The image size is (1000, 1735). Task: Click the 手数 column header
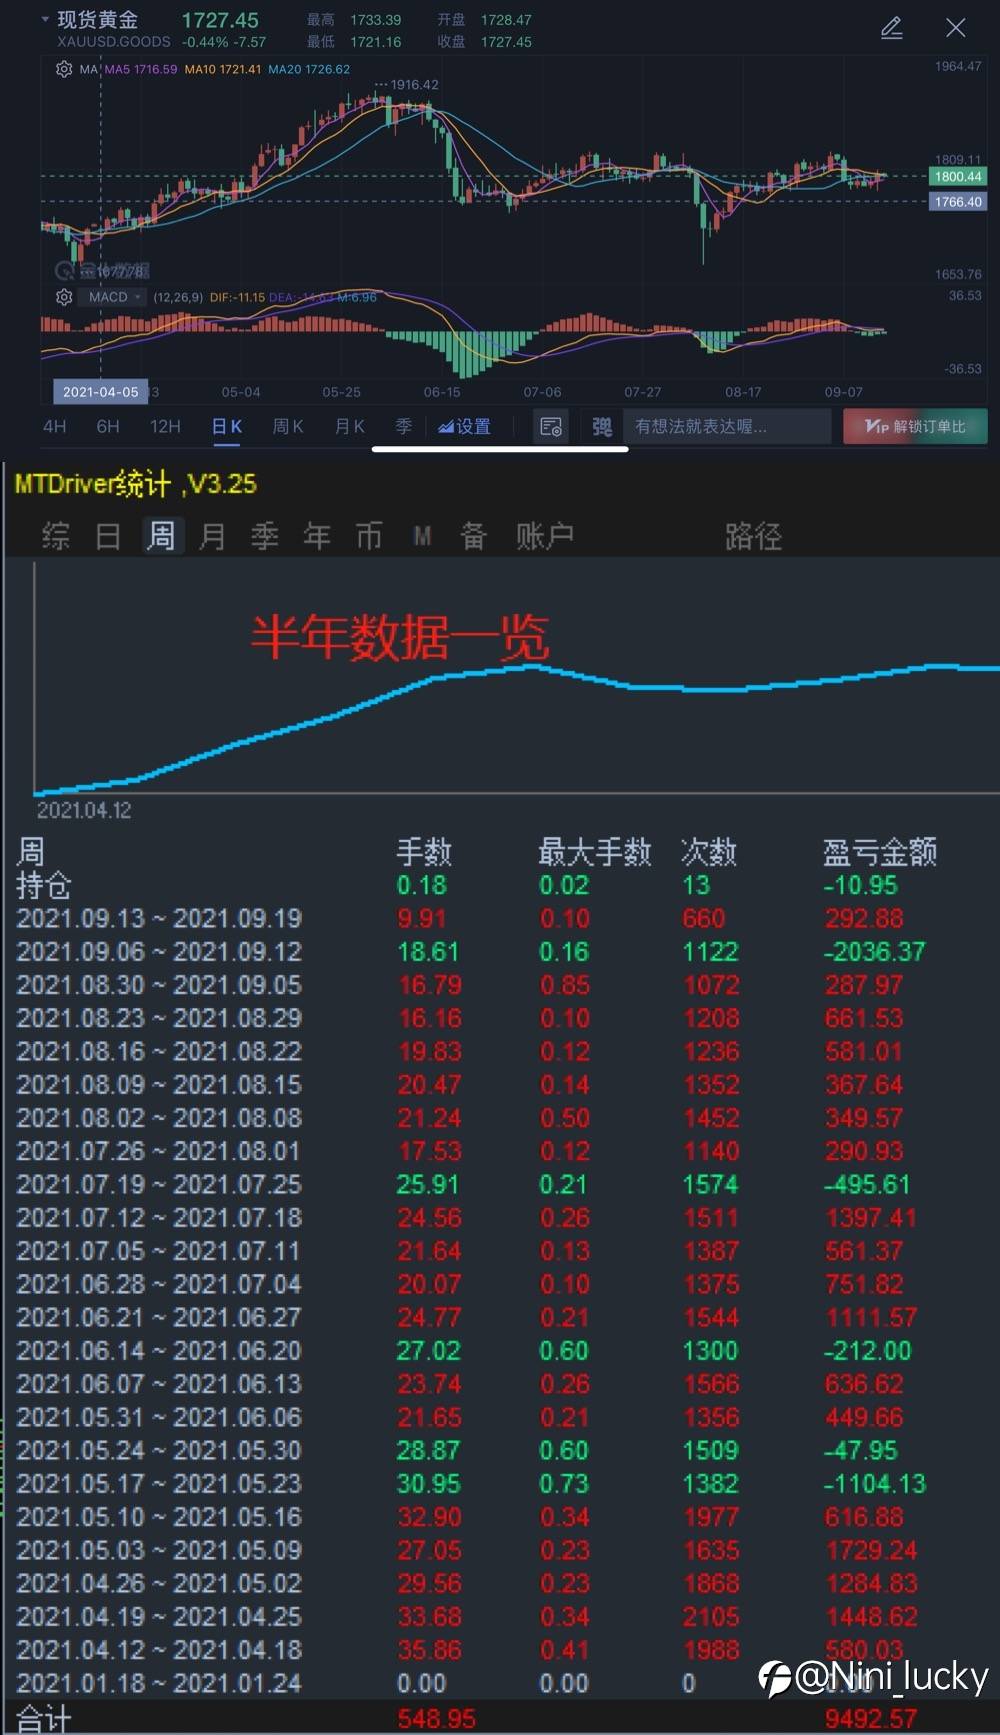424,852
